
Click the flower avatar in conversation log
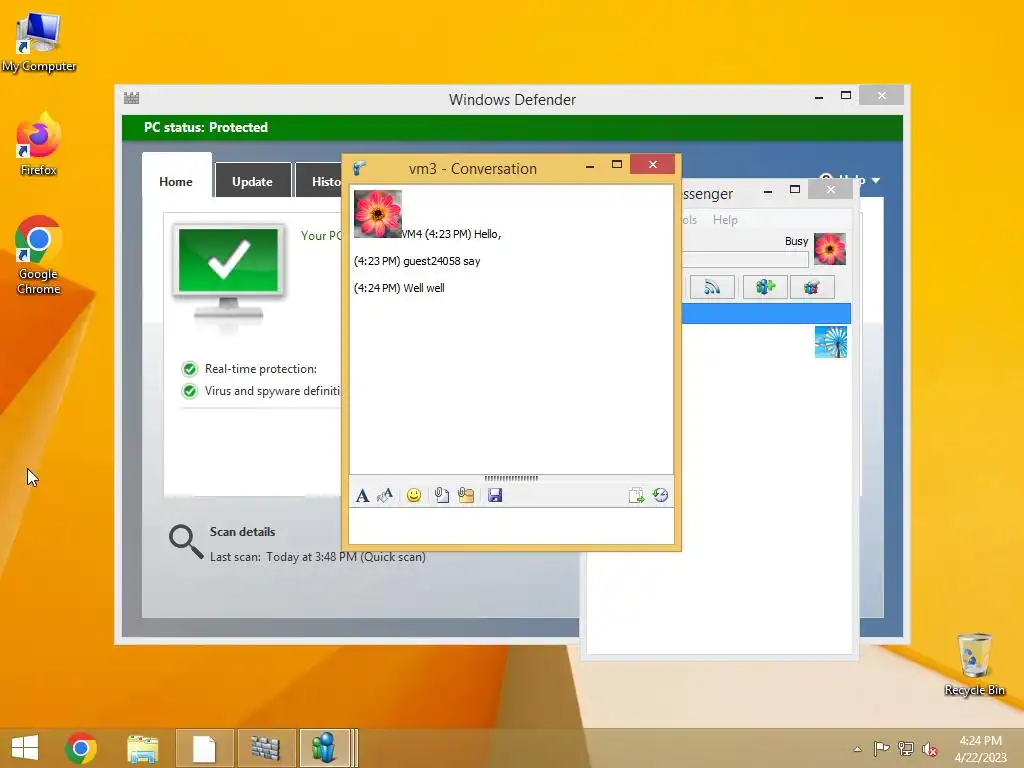pyautogui.click(x=377, y=214)
